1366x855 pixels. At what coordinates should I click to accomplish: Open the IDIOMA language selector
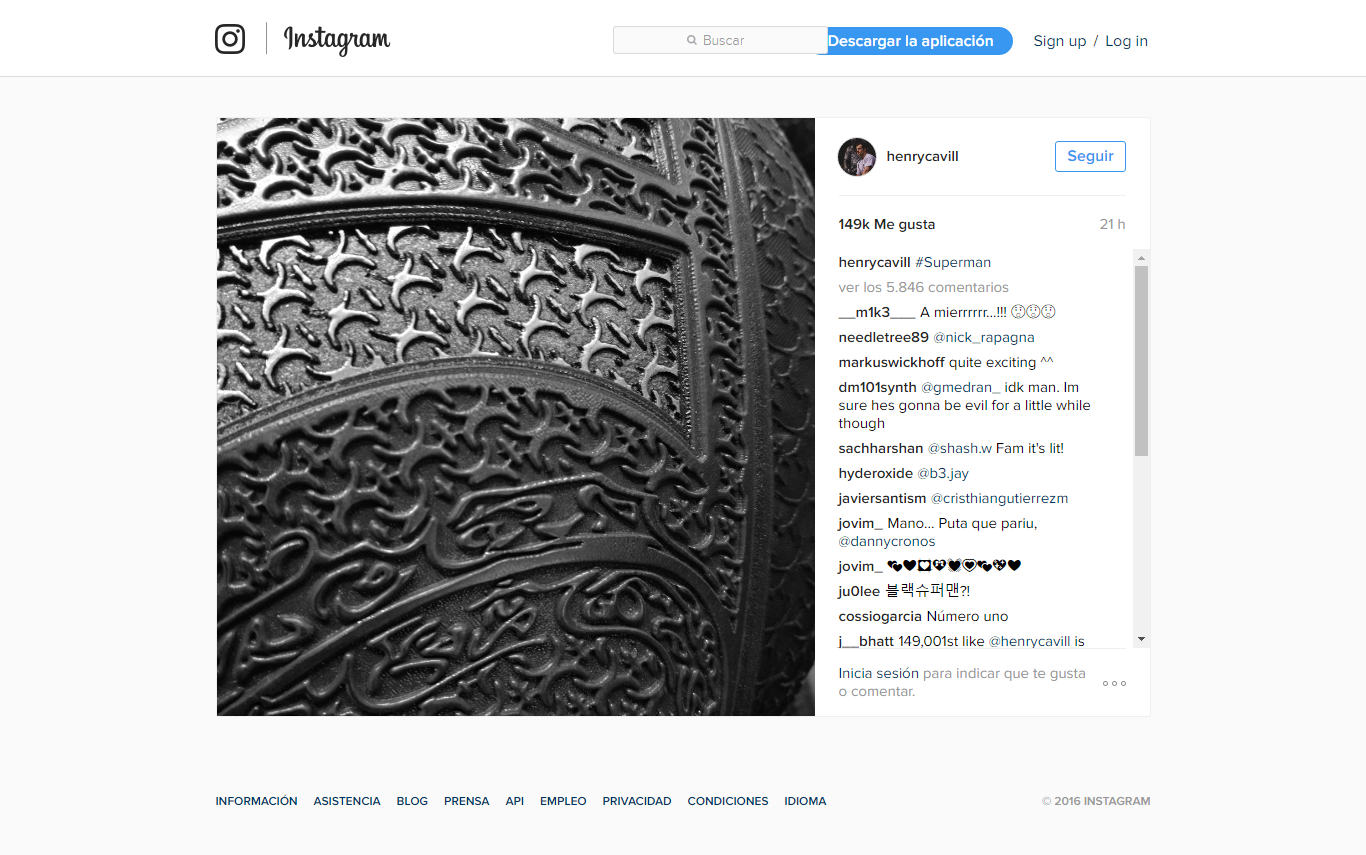tap(805, 801)
